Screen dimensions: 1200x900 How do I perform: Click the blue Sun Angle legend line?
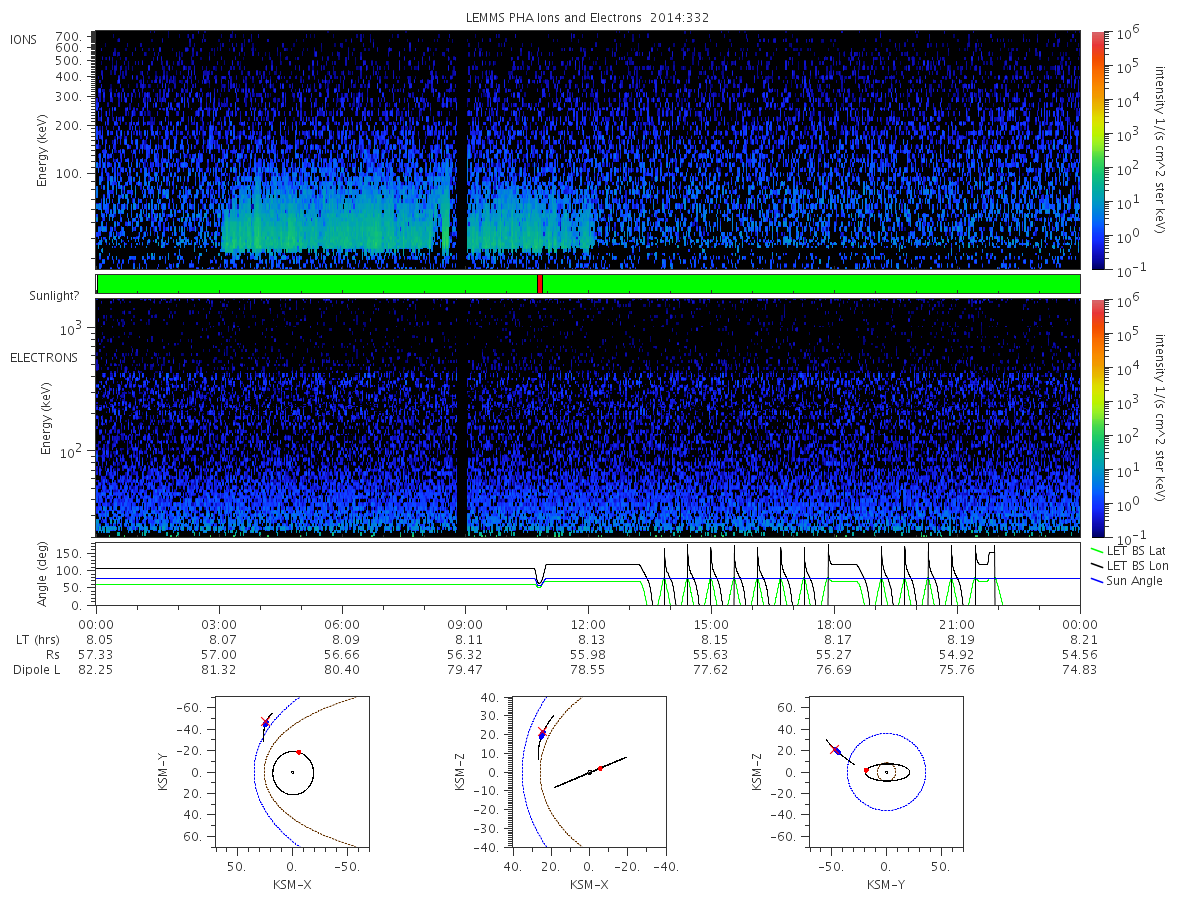coord(1097,581)
